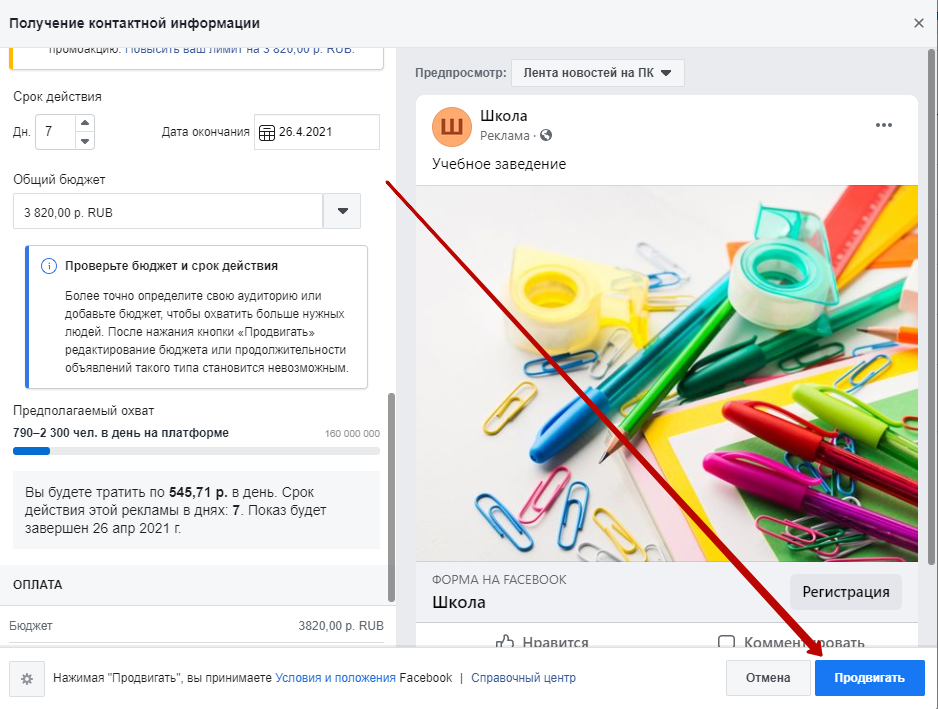Click the ФОРМА НА FACEBOOK label

click(x=499, y=580)
